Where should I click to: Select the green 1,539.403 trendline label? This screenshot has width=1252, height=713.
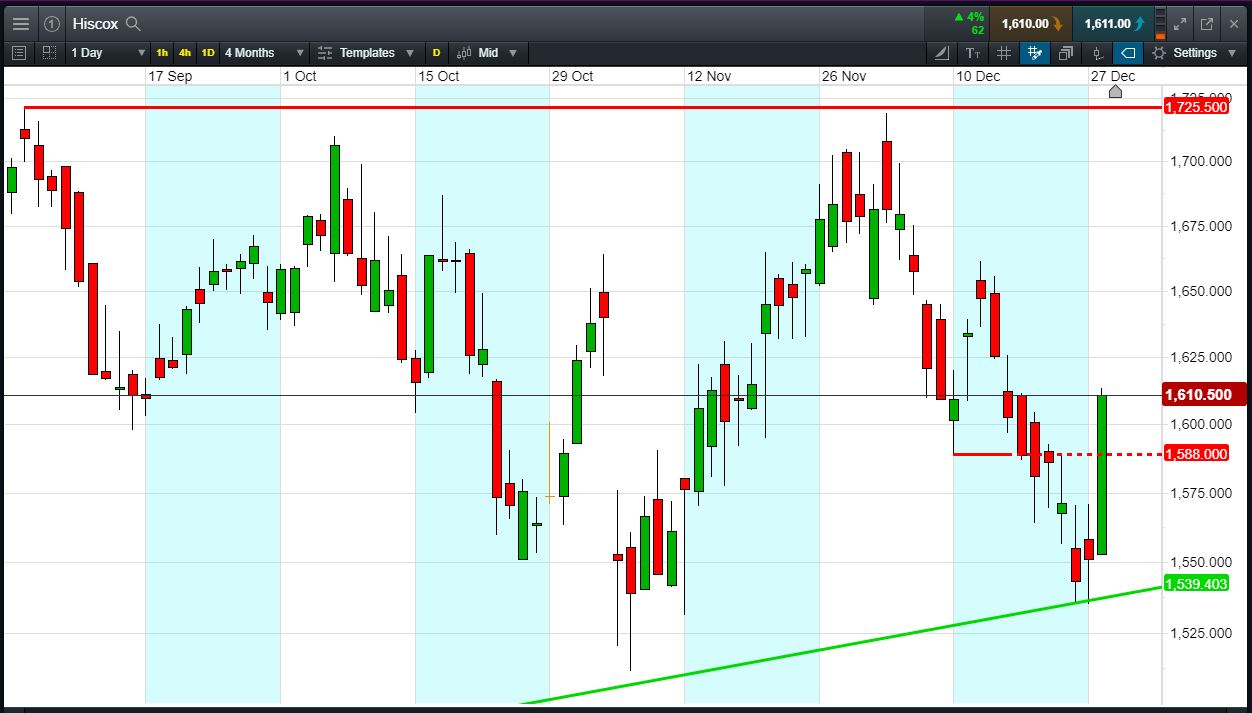pos(1196,584)
